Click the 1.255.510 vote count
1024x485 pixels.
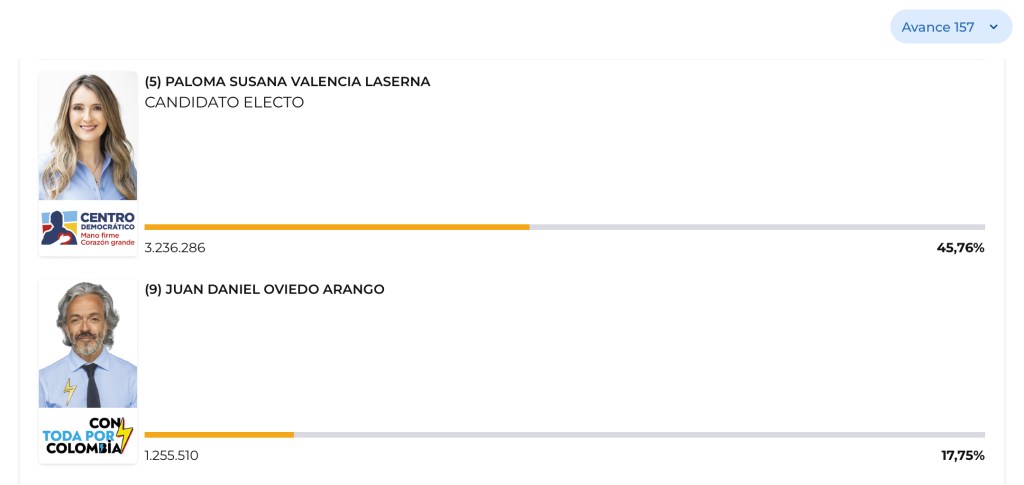[x=171, y=456]
